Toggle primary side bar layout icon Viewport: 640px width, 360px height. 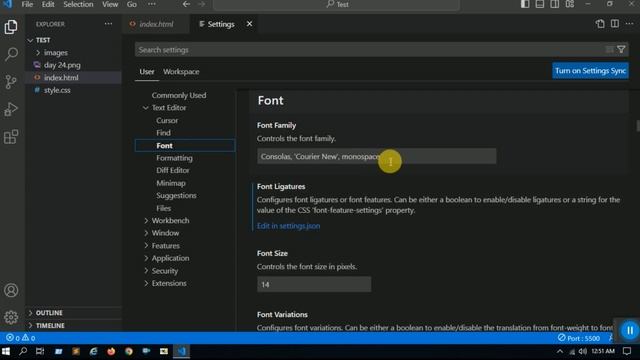(525, 4)
